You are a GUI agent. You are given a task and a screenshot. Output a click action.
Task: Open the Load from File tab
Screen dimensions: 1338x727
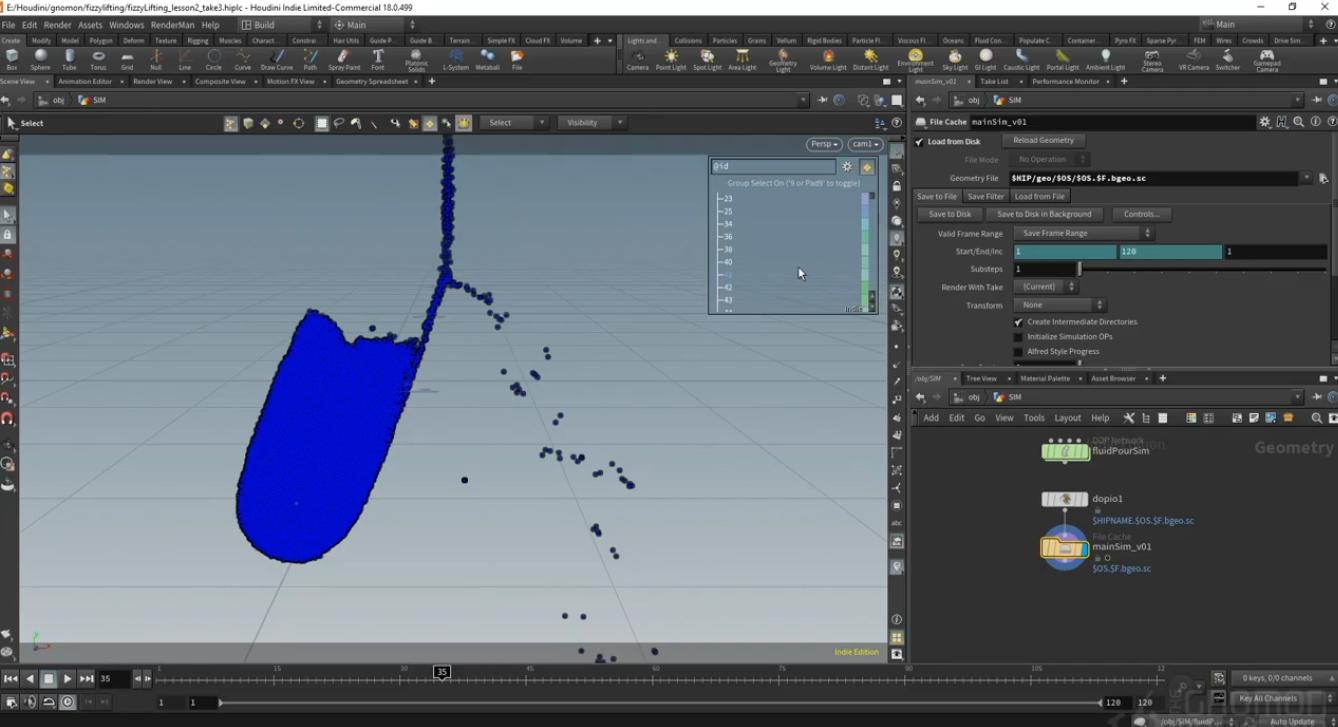pos(1040,197)
